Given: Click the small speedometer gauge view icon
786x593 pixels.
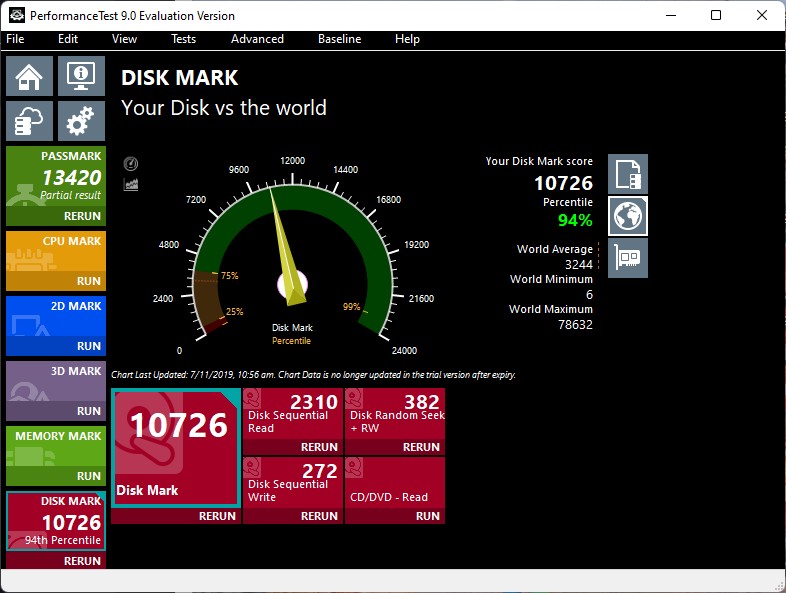Looking at the screenshot, I should click(131, 163).
